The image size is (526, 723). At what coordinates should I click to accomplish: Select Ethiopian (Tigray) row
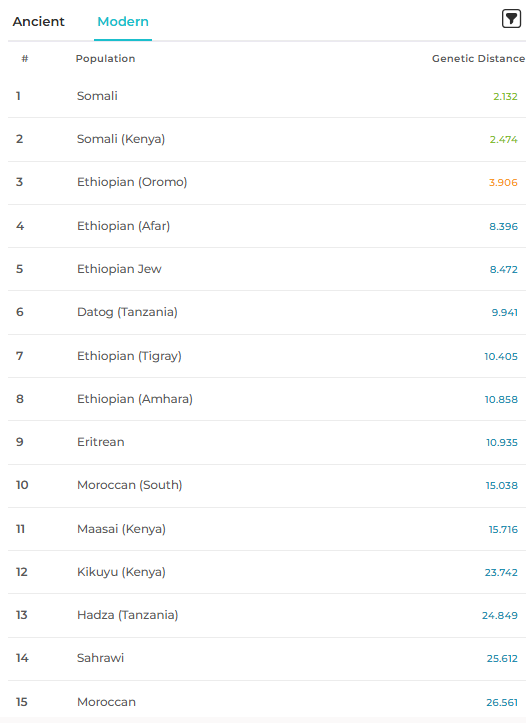coord(267,356)
